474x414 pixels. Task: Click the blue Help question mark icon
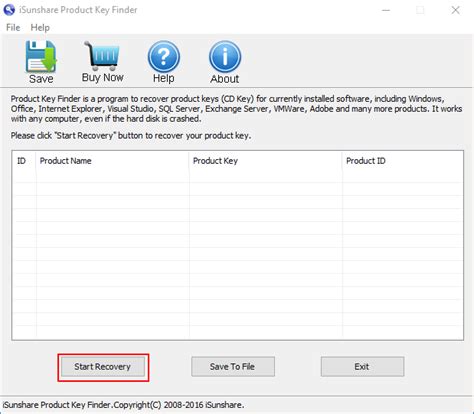click(x=164, y=56)
